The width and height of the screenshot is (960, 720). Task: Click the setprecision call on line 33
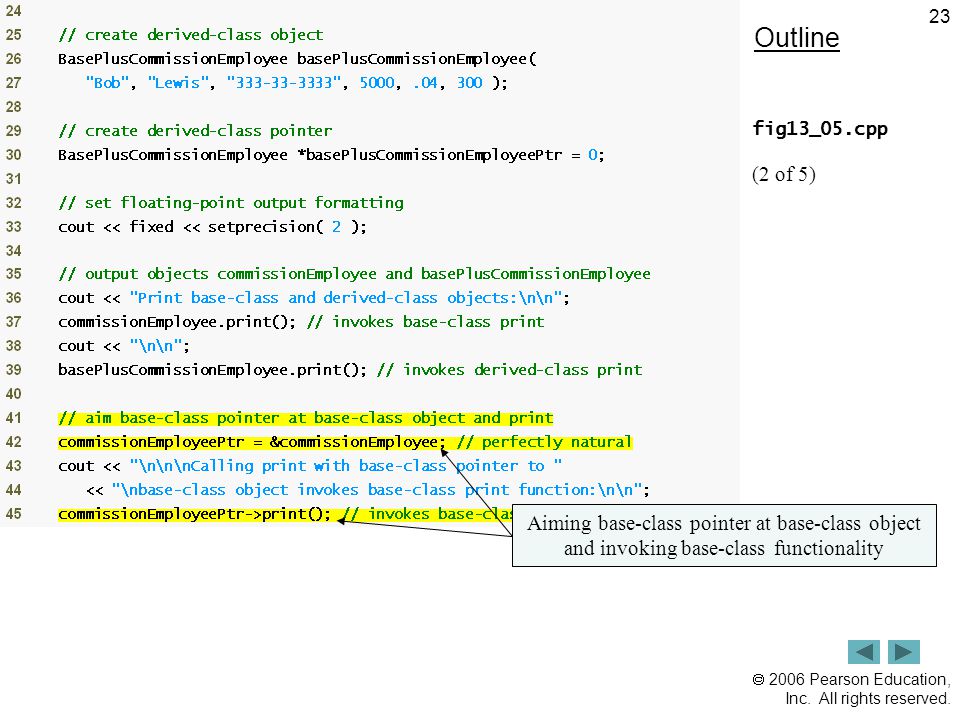click(287, 227)
